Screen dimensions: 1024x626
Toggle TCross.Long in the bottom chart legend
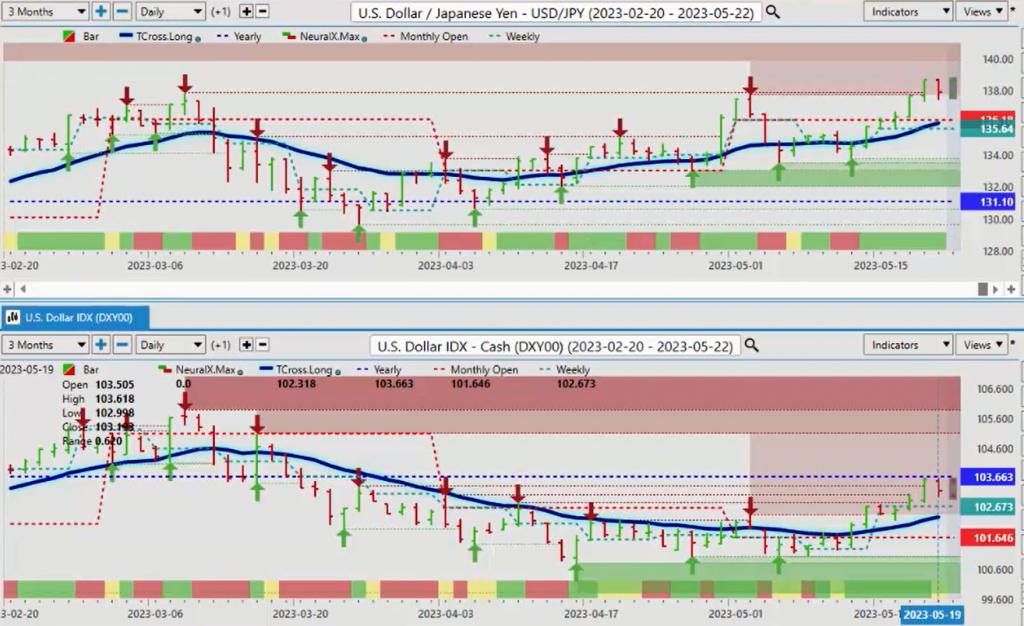click(300, 369)
